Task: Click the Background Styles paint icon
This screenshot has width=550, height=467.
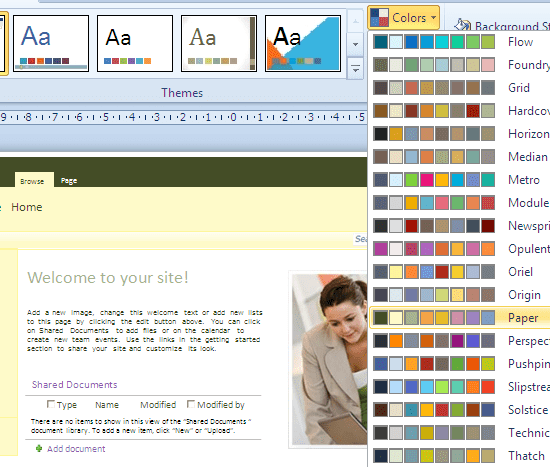Action: [x=462, y=25]
